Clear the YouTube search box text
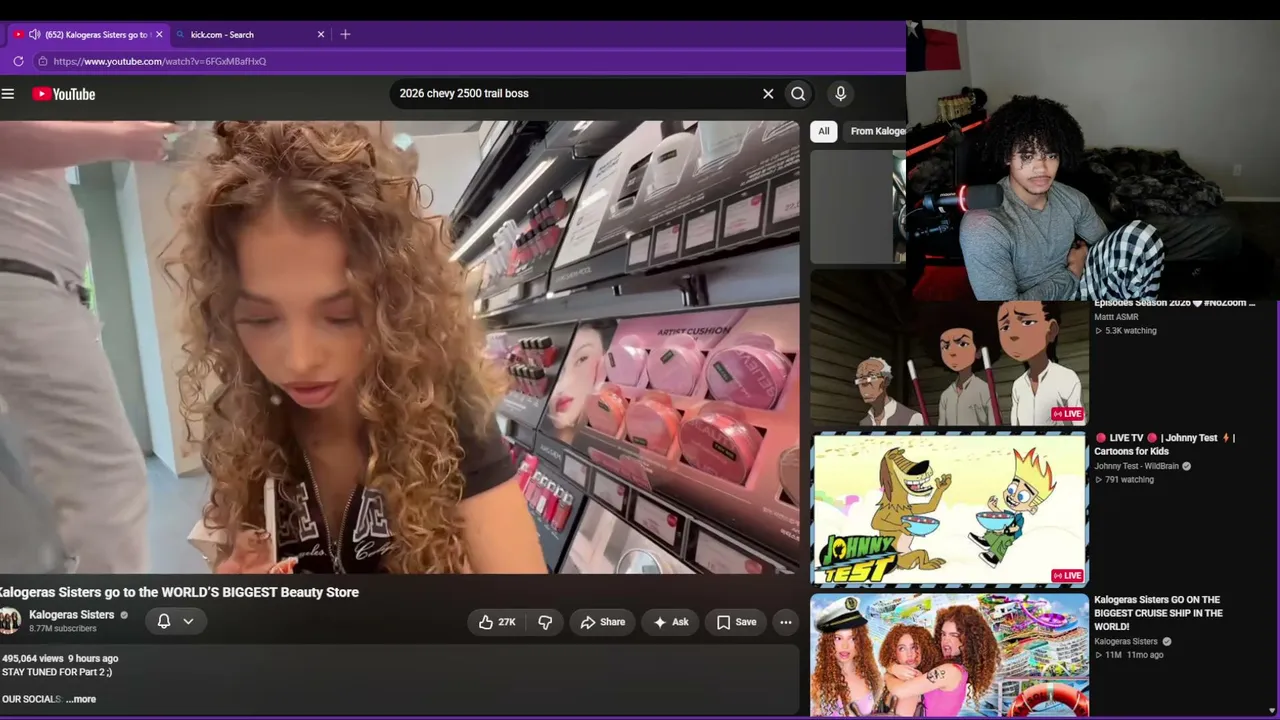 768,94
